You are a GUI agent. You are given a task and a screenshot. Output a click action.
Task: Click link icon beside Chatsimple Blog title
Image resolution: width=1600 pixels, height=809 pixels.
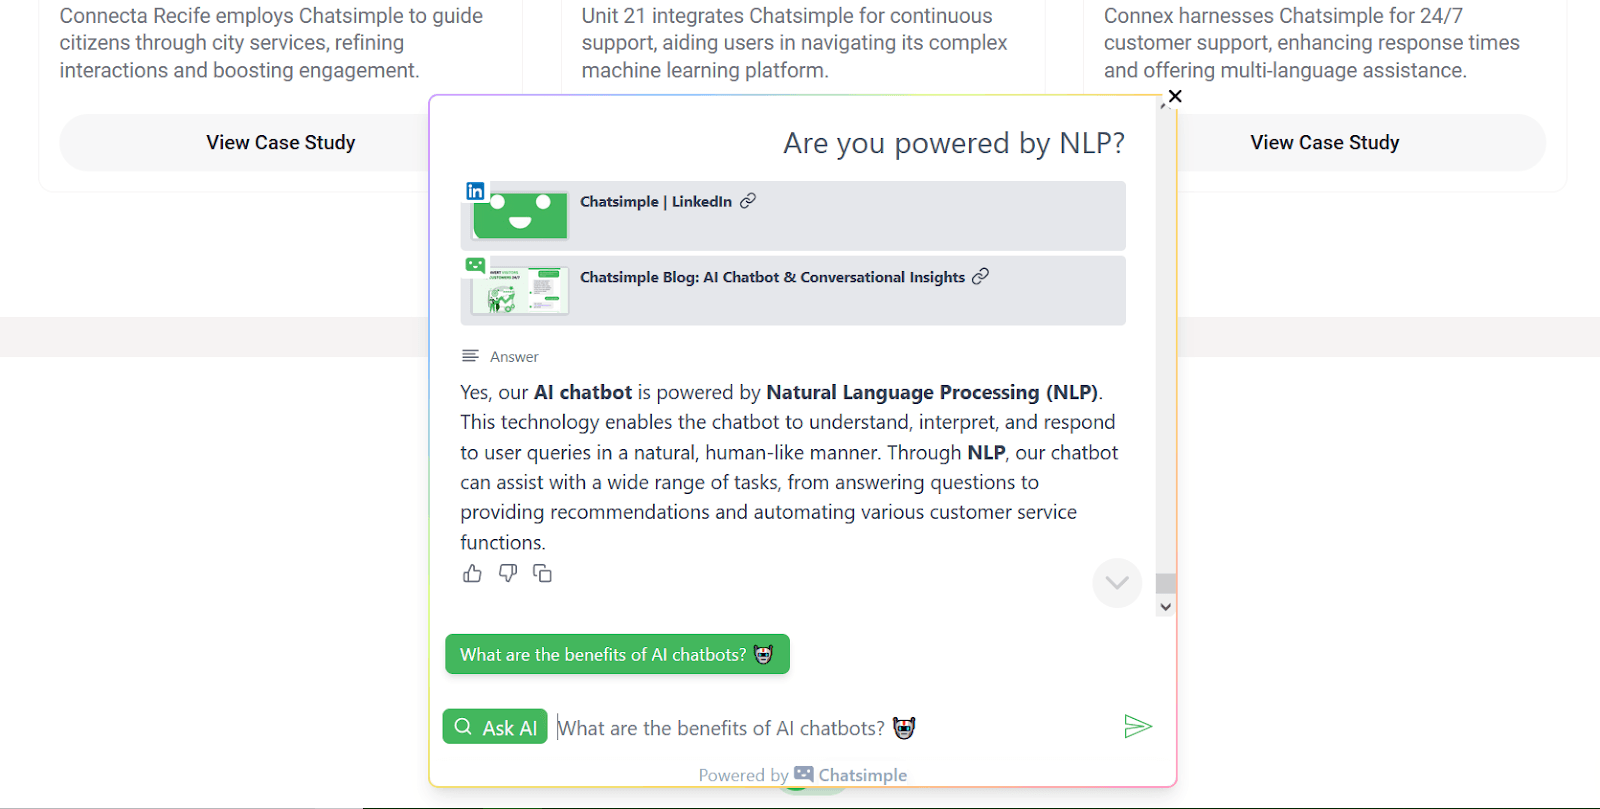tap(980, 277)
